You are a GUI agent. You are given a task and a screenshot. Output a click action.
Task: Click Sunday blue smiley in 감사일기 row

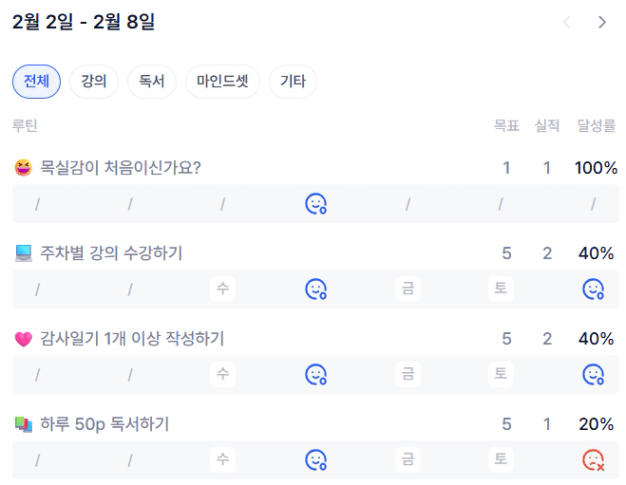pos(593,374)
